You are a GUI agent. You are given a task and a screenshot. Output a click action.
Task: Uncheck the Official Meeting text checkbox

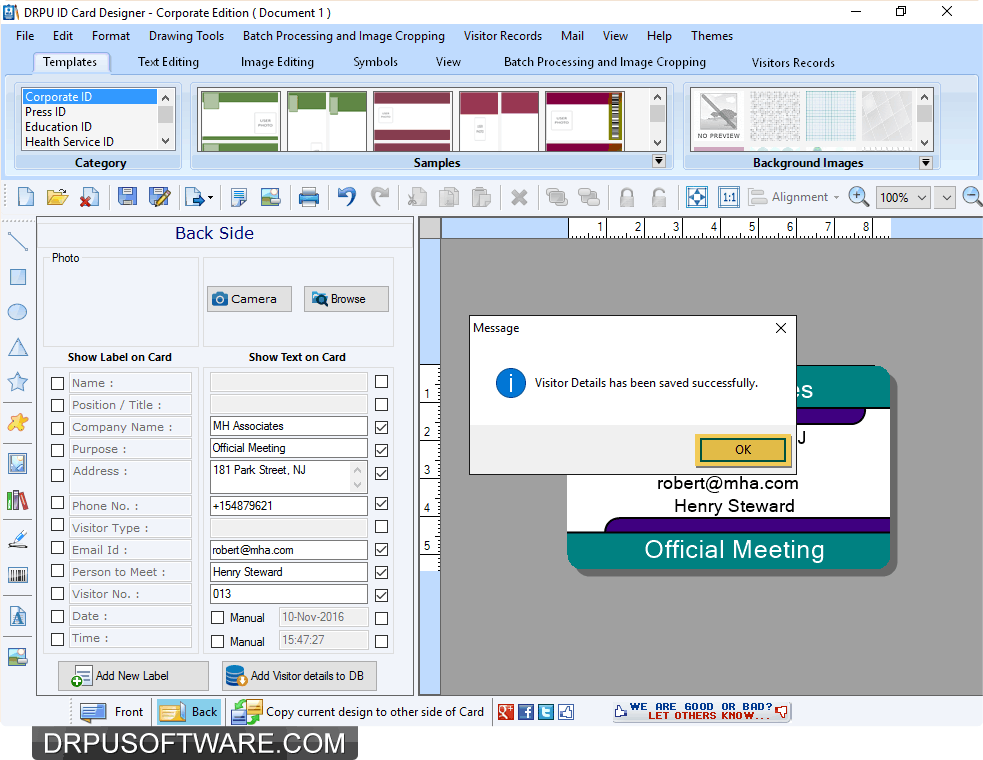click(x=381, y=449)
